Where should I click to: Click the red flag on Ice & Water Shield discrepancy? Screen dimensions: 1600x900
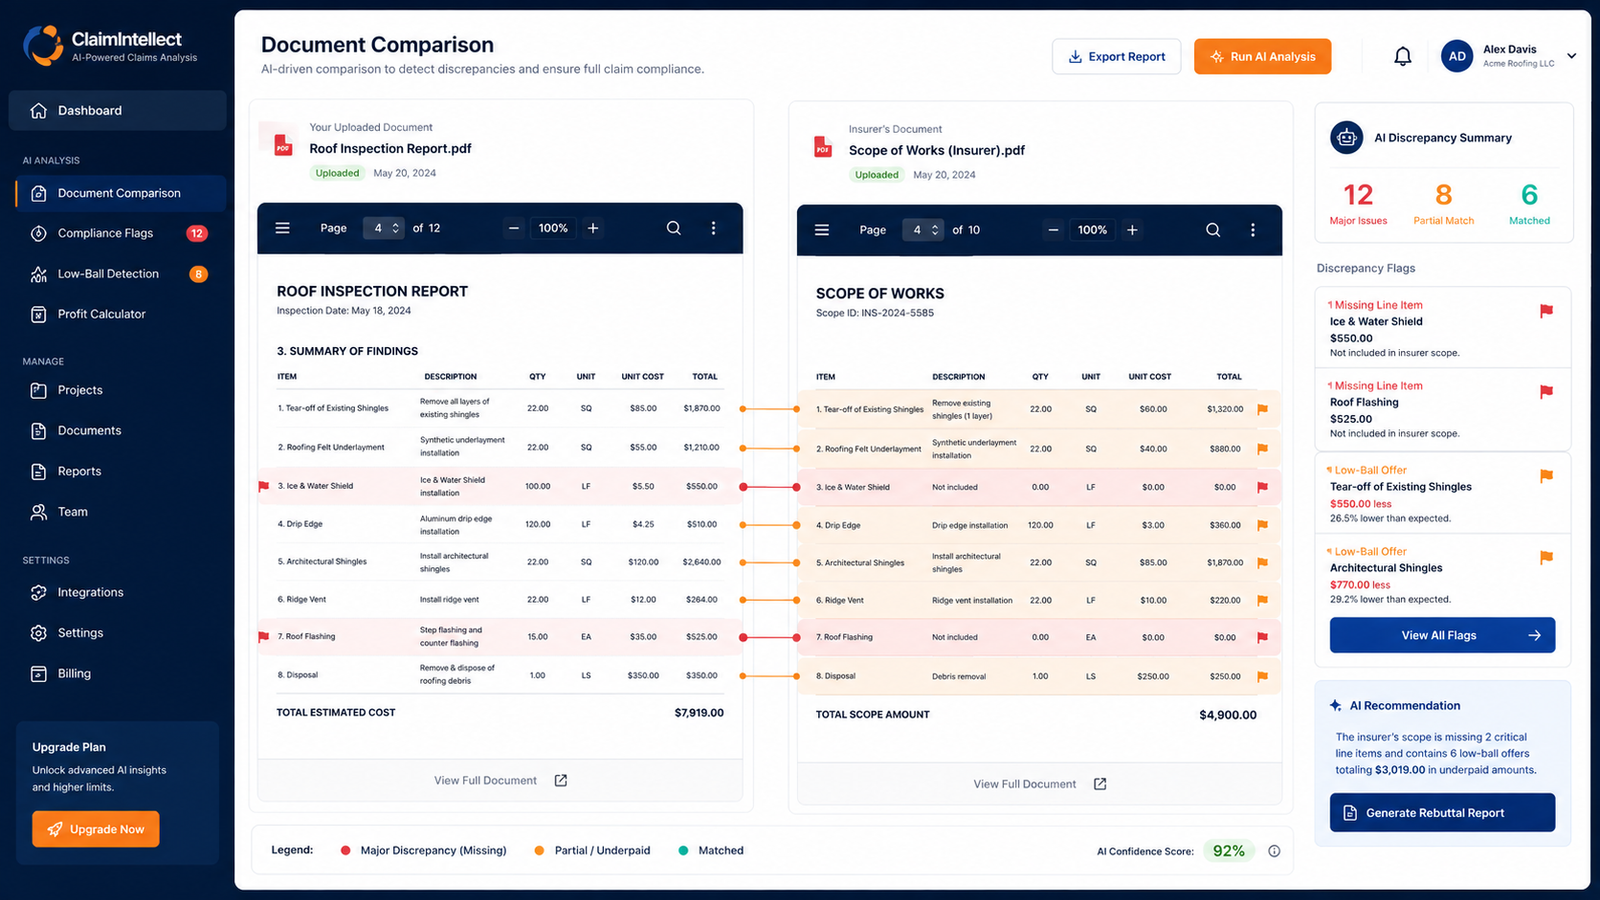coord(1546,311)
